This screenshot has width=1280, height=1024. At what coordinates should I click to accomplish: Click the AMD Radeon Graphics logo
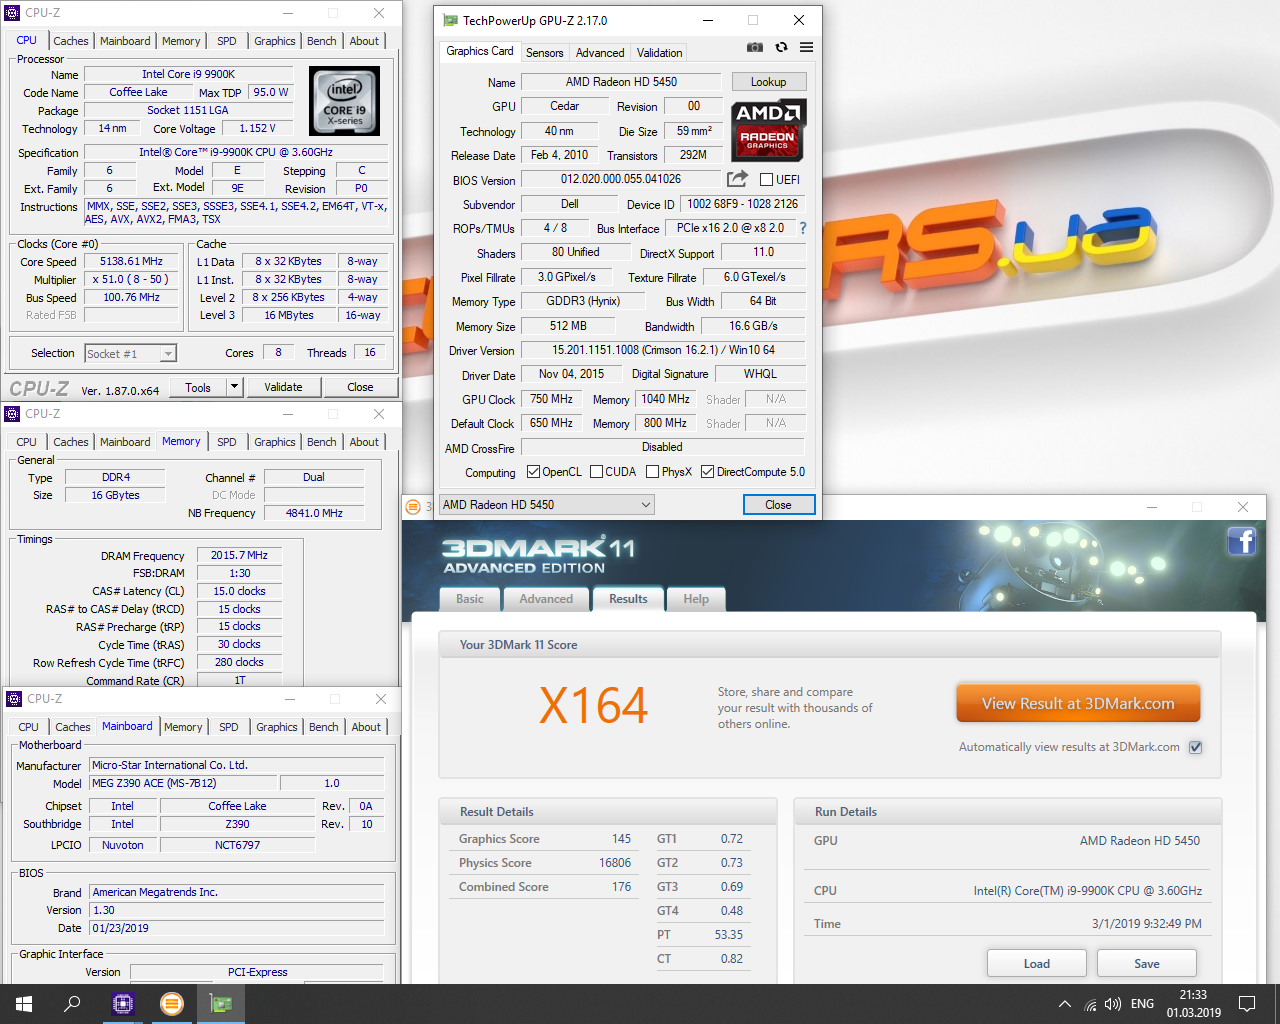click(768, 131)
